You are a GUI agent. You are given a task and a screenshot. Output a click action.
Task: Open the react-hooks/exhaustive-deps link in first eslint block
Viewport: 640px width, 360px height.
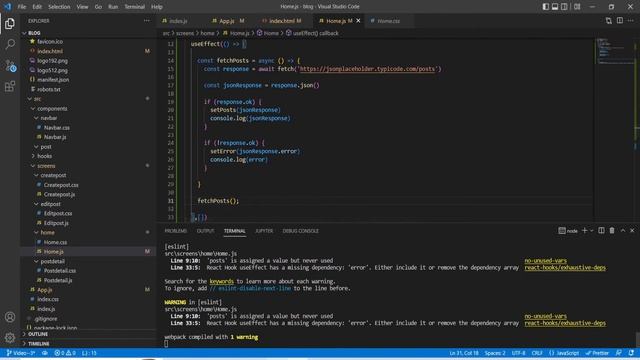[x=565, y=268]
